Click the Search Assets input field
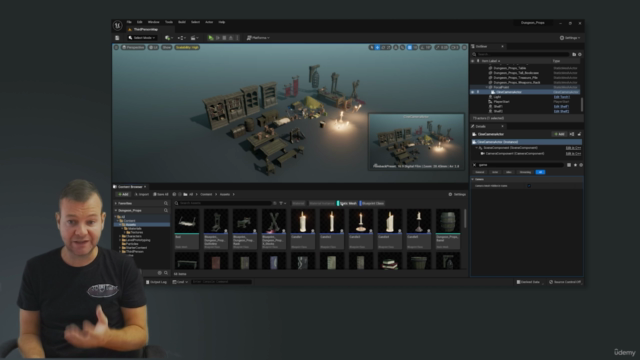 (x=223, y=203)
